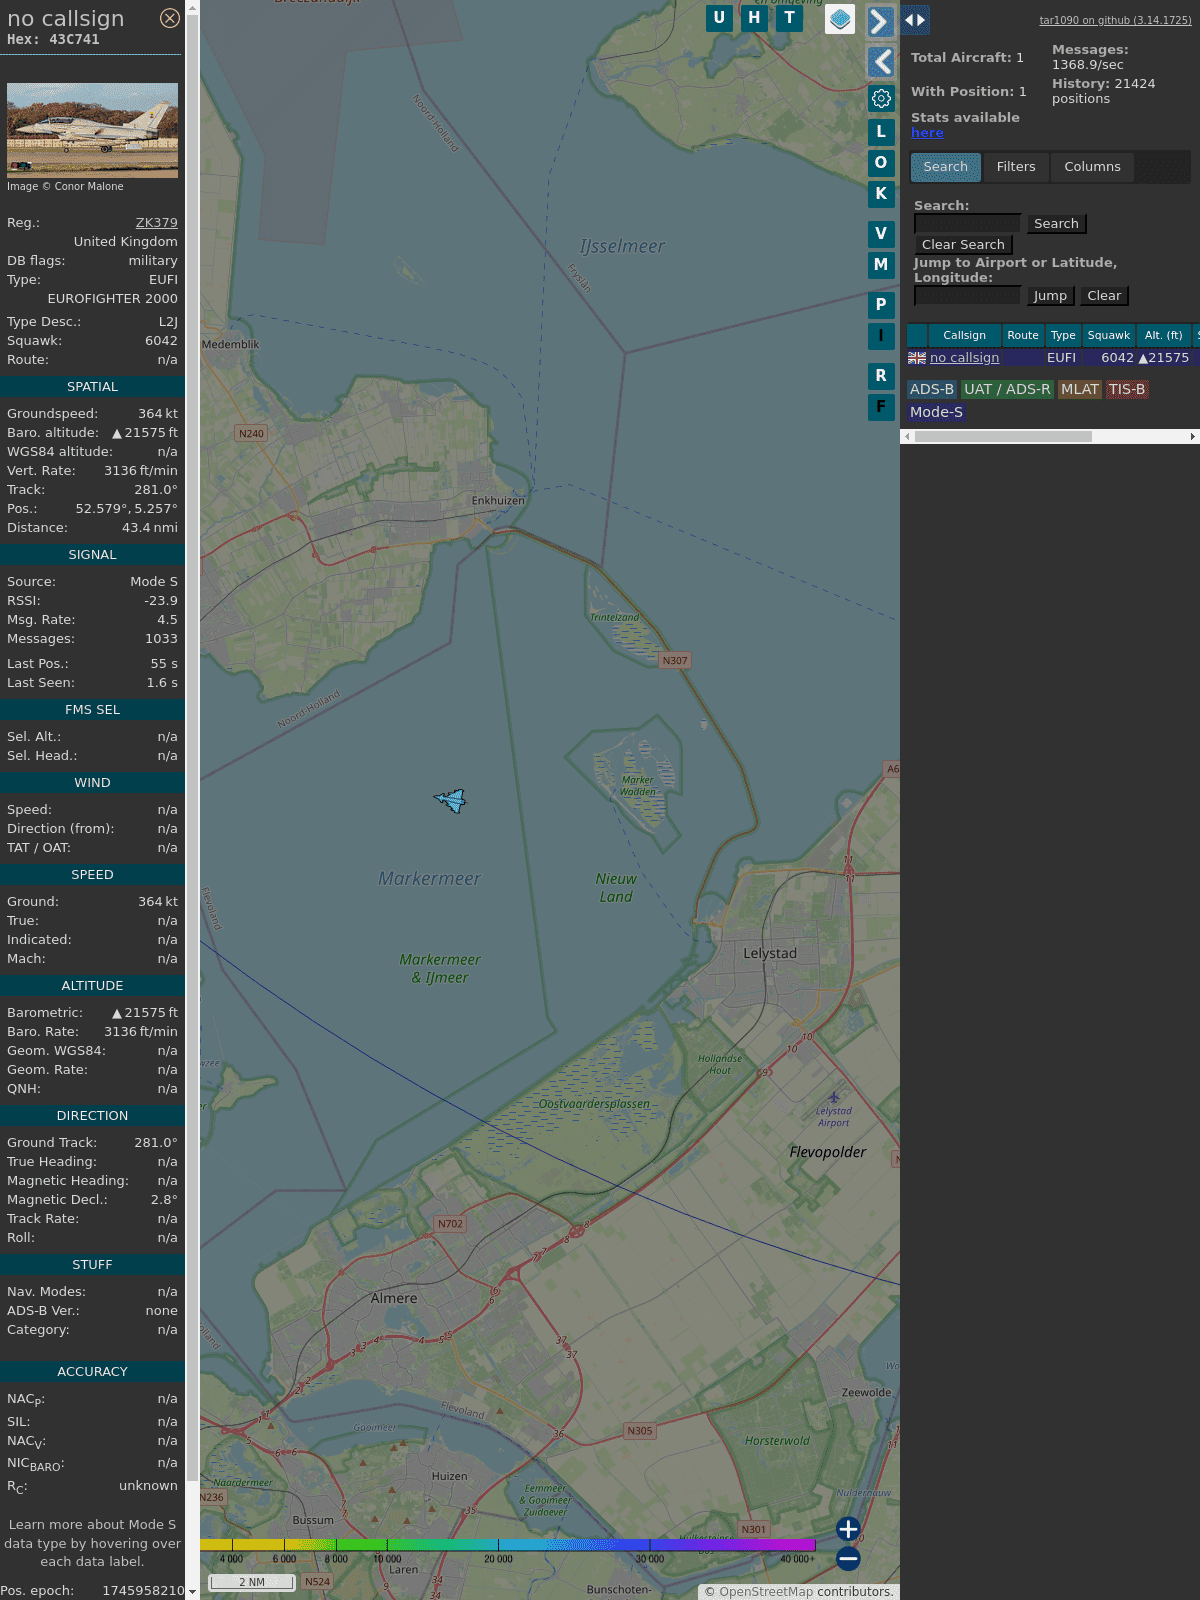
Task: Open the map layer switcher icon
Action: (840, 18)
